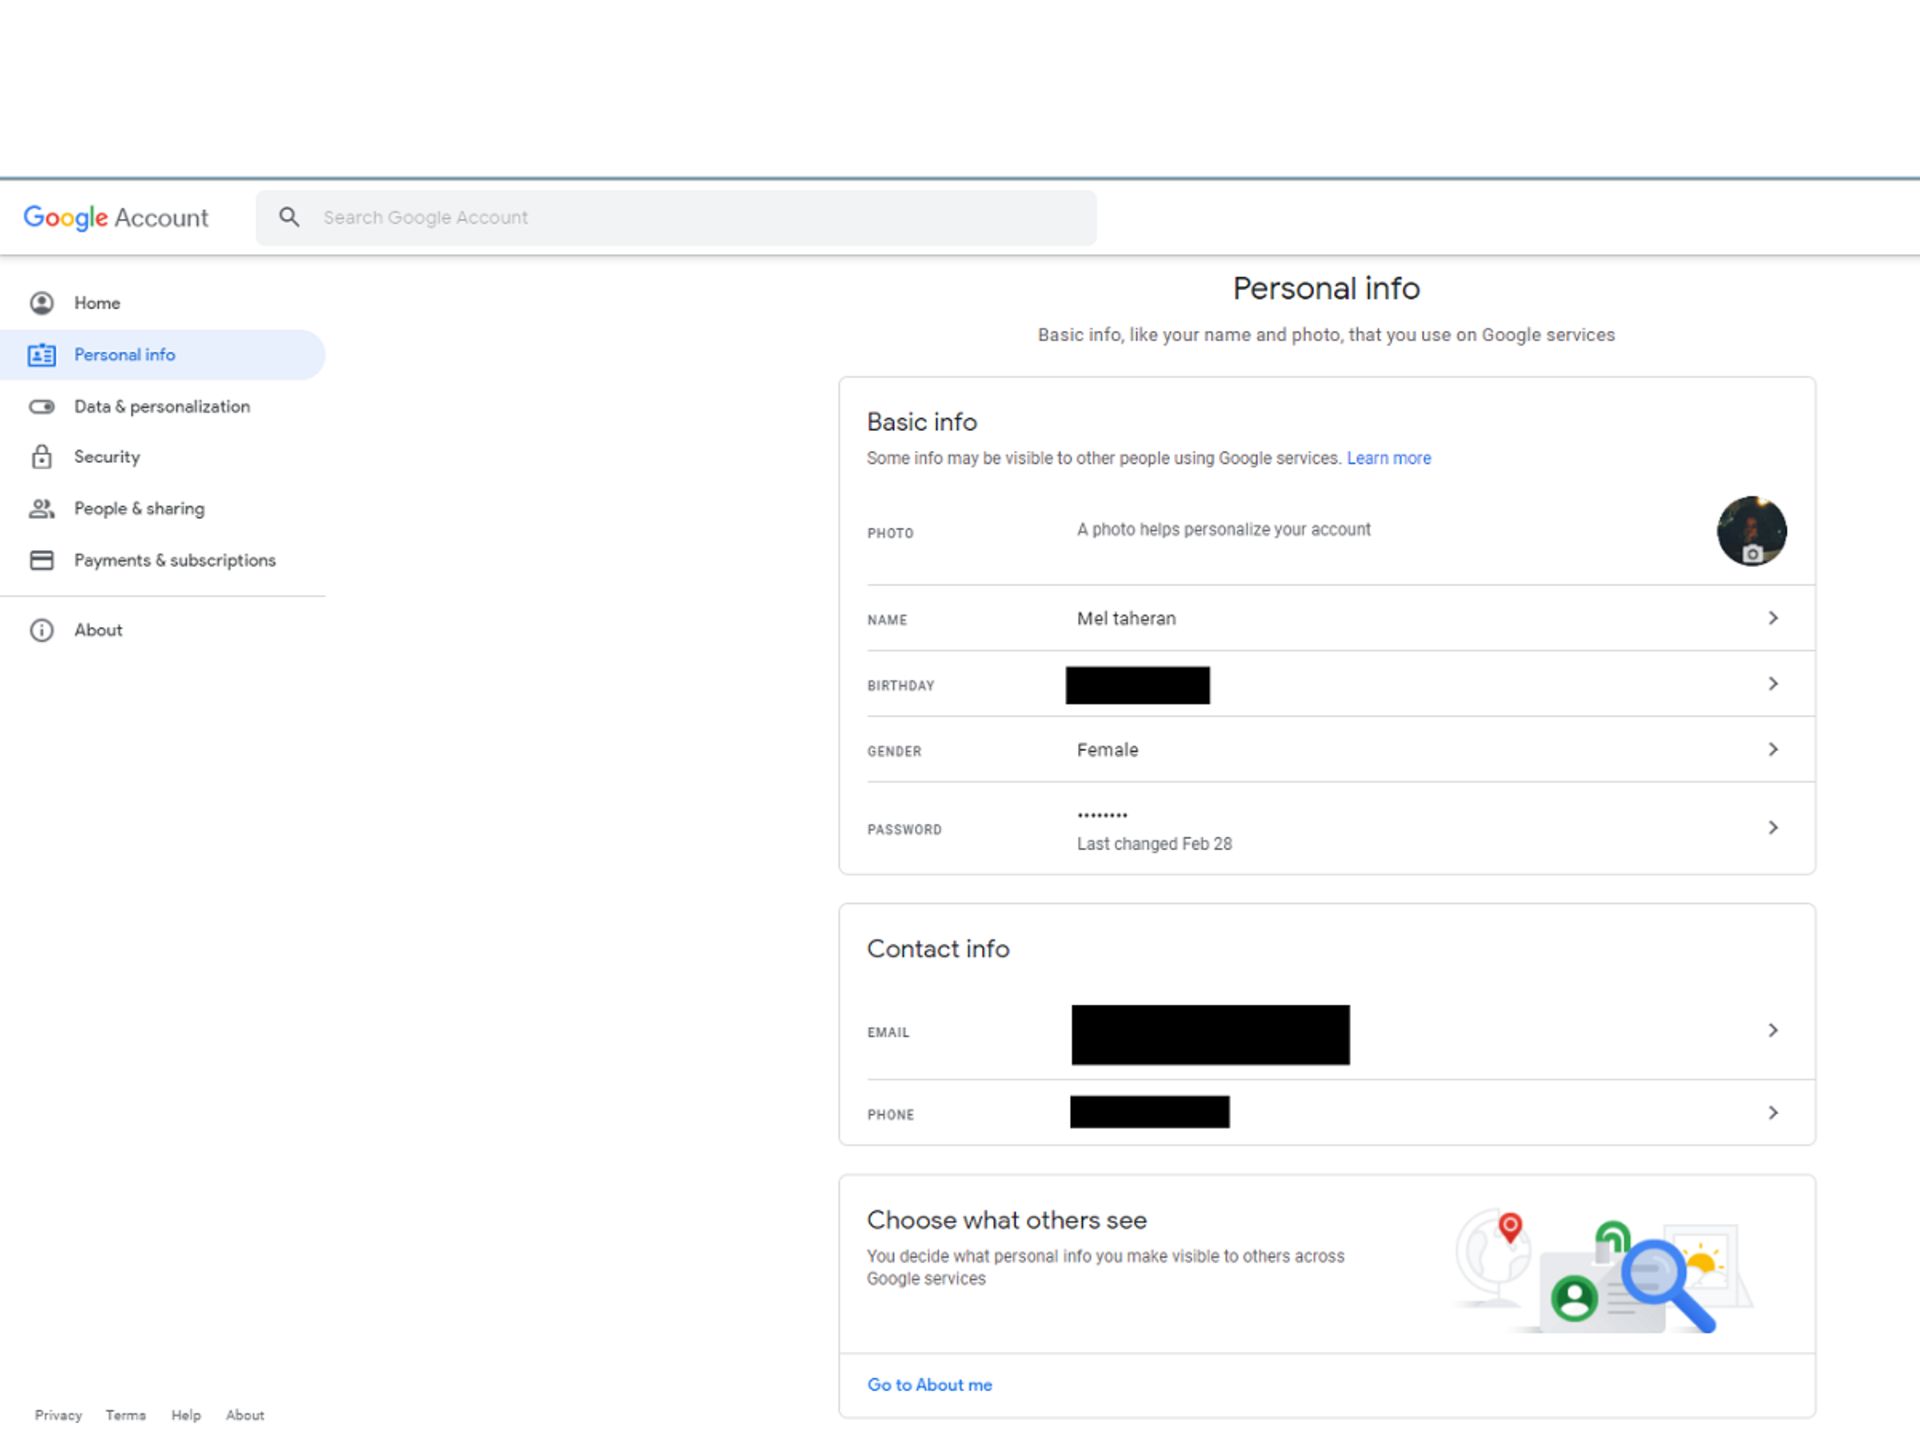Click the People & sharing icon
This screenshot has width=1920, height=1434.
[42, 509]
